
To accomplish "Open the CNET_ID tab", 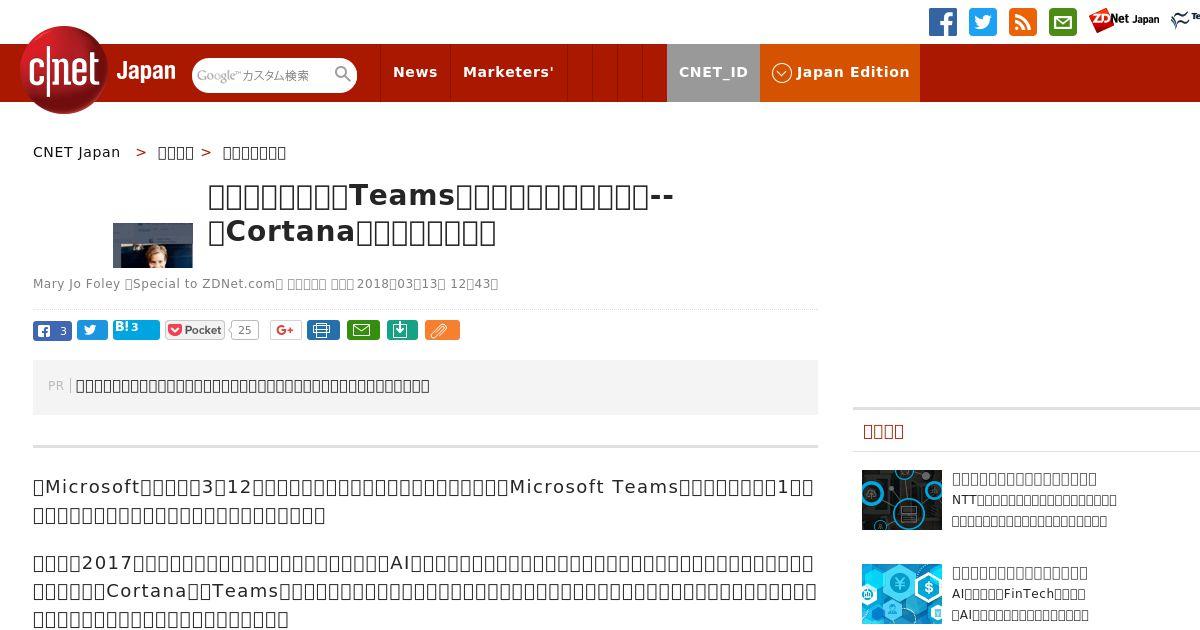I will click(x=713, y=72).
